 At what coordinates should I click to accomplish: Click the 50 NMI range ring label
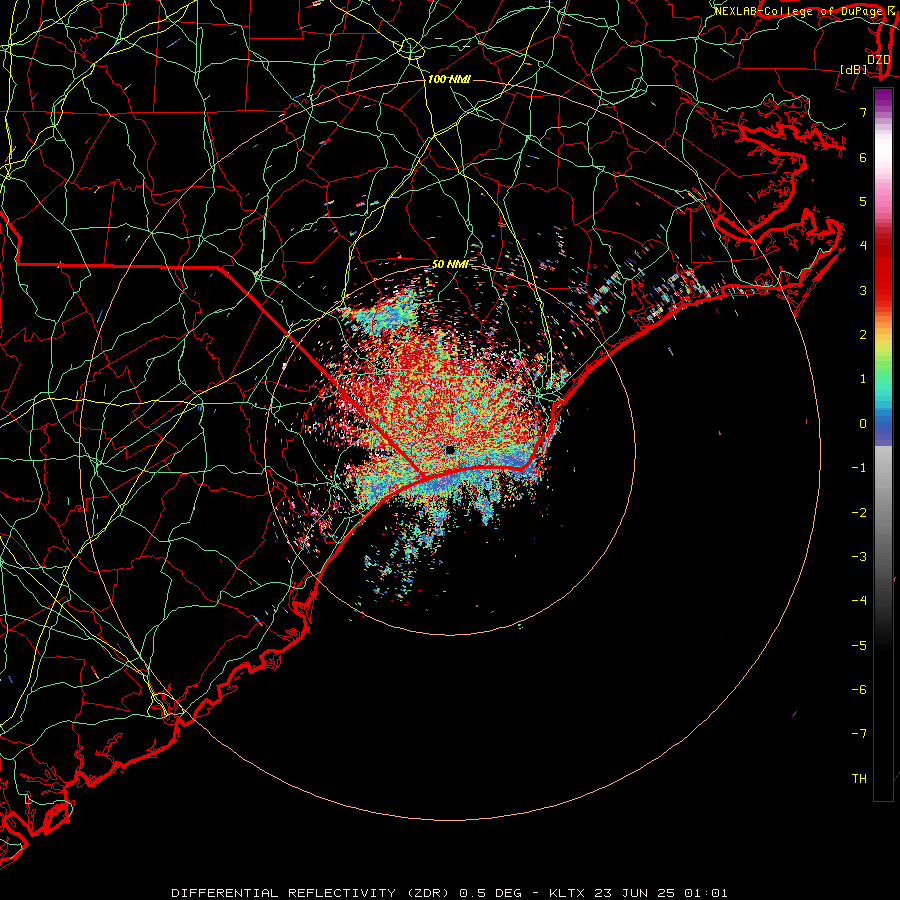tap(449, 264)
